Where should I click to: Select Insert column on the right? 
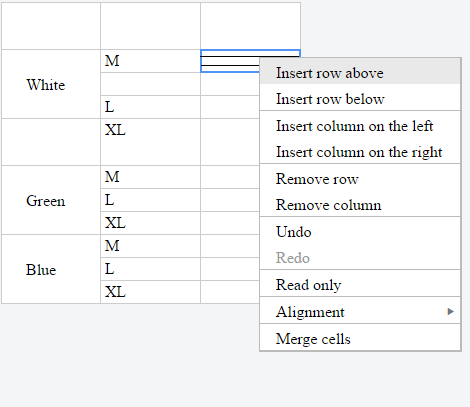point(360,152)
